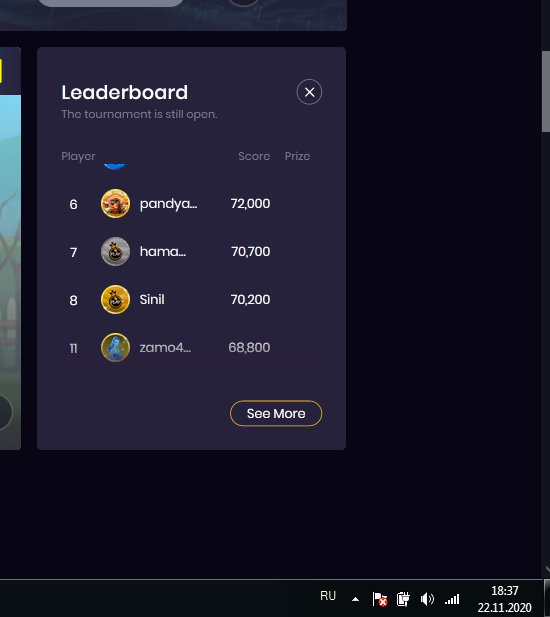
Task: Click the pandya player name
Action: coord(168,204)
